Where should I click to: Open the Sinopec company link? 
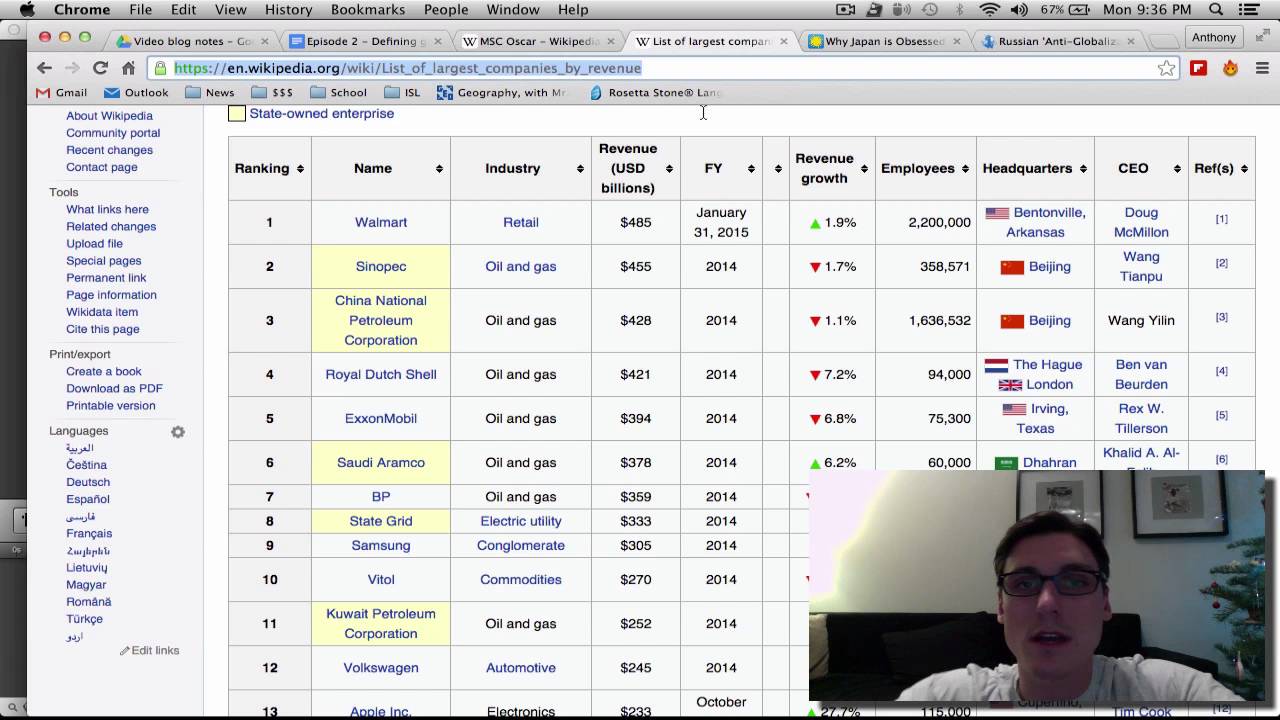[381, 267]
